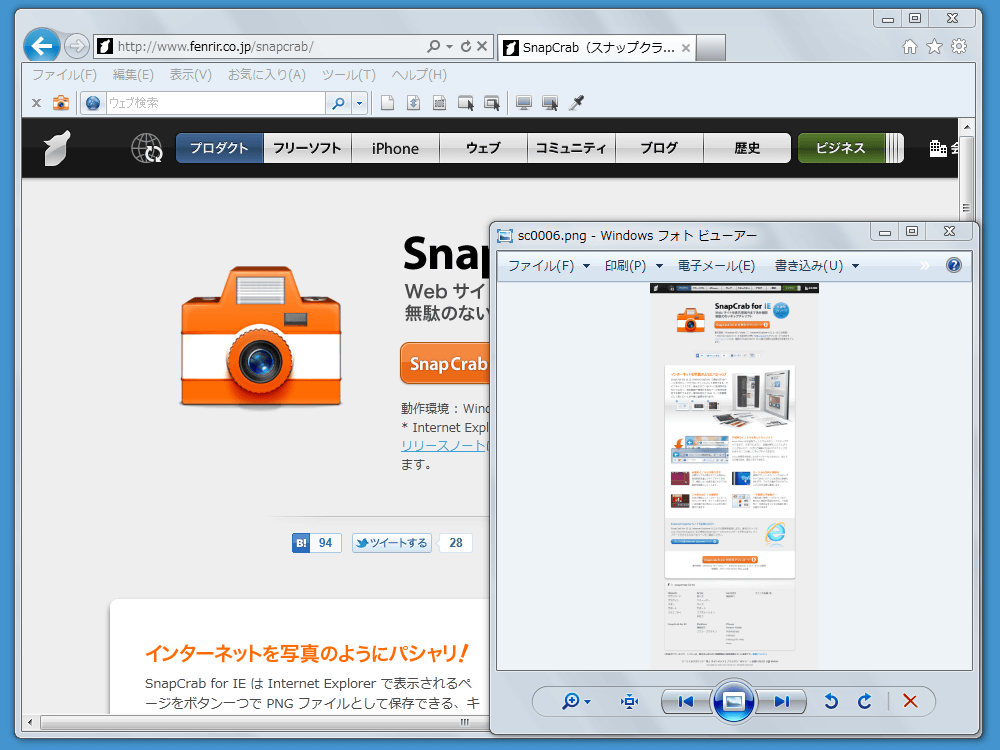1000x750 pixels.
Task: Delete the image with red X icon
Action: [x=910, y=702]
